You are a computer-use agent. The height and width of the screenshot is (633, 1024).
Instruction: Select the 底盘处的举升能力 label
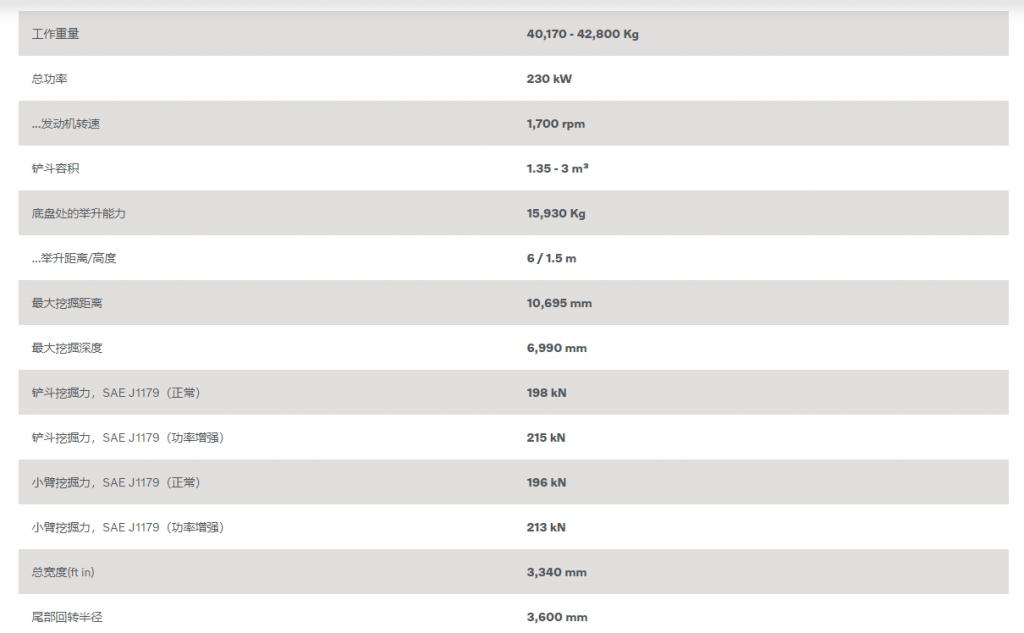[78, 214]
